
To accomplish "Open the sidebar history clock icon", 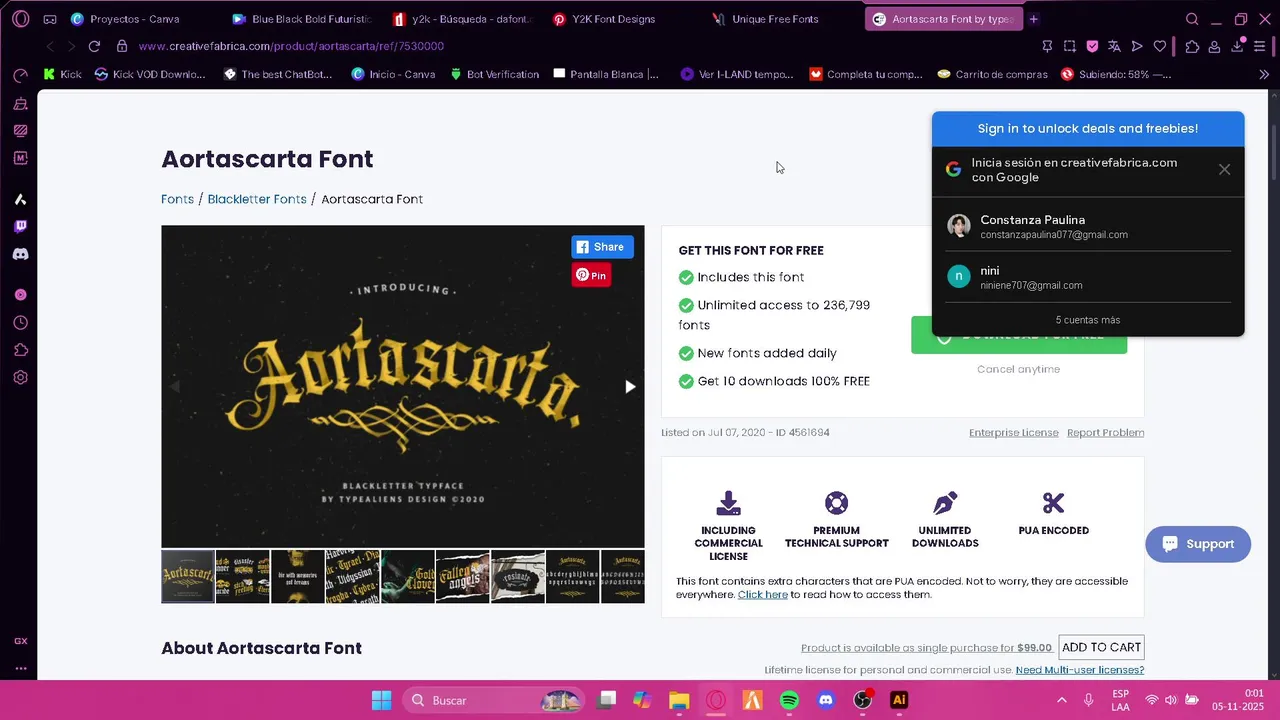I will coord(20,323).
